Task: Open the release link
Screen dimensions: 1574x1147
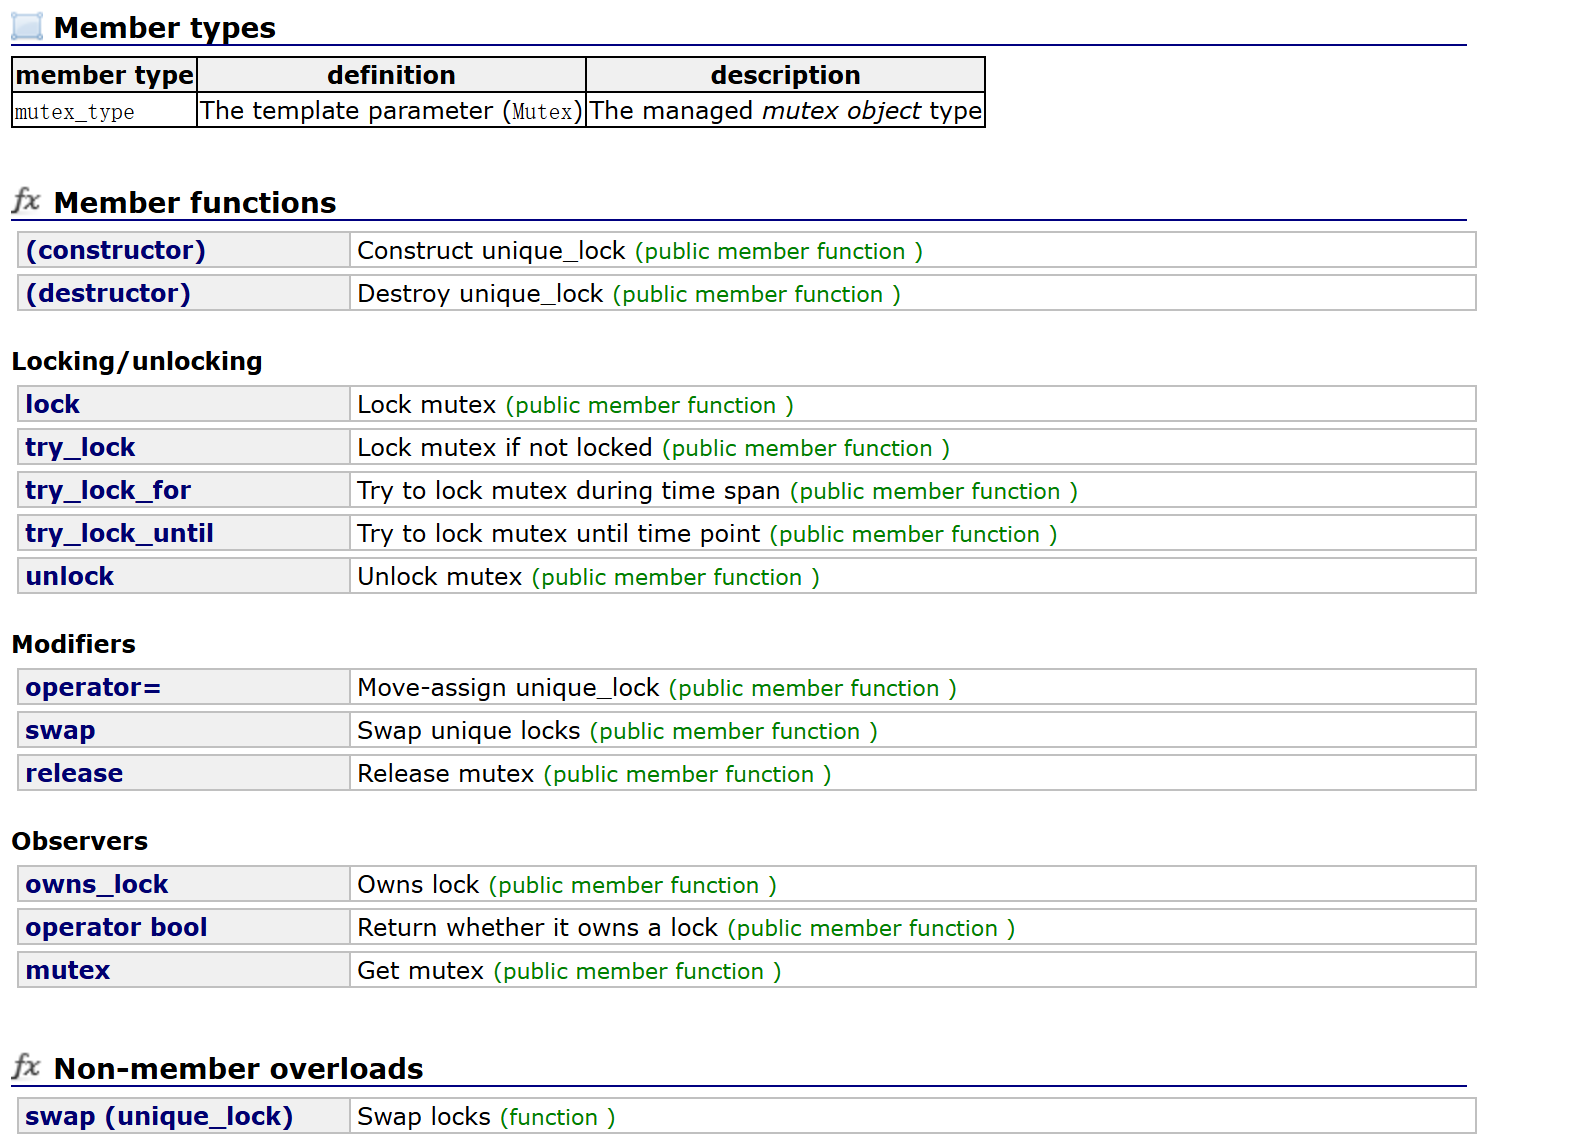Action: (74, 773)
